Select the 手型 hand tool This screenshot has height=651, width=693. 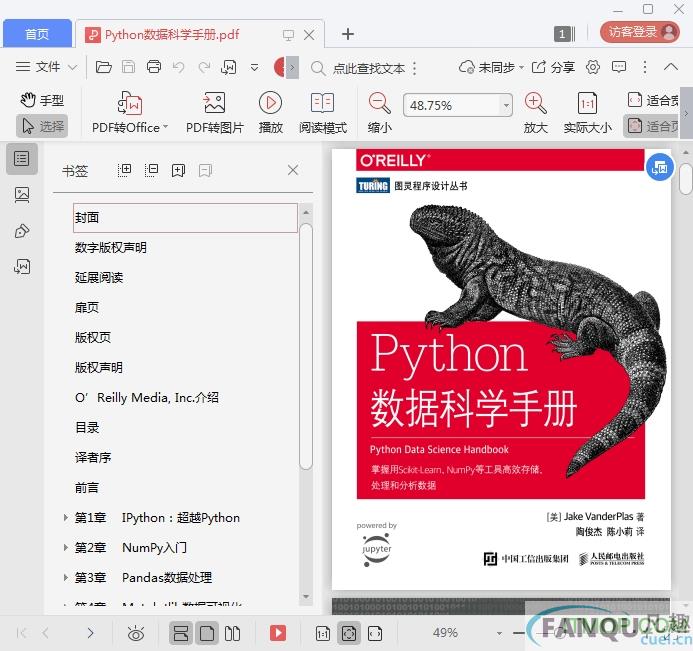[42, 100]
